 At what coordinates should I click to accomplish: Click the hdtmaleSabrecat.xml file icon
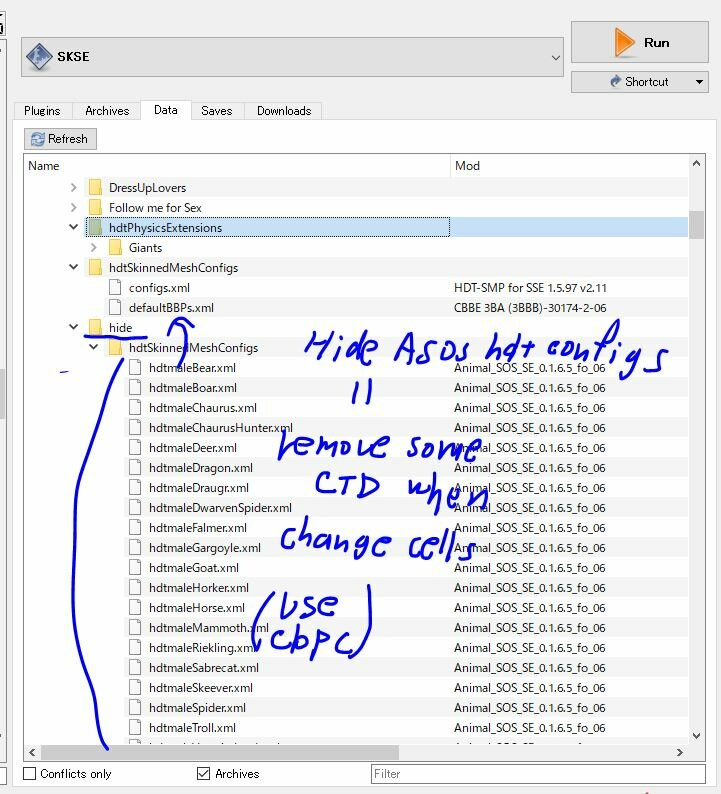tap(135, 668)
